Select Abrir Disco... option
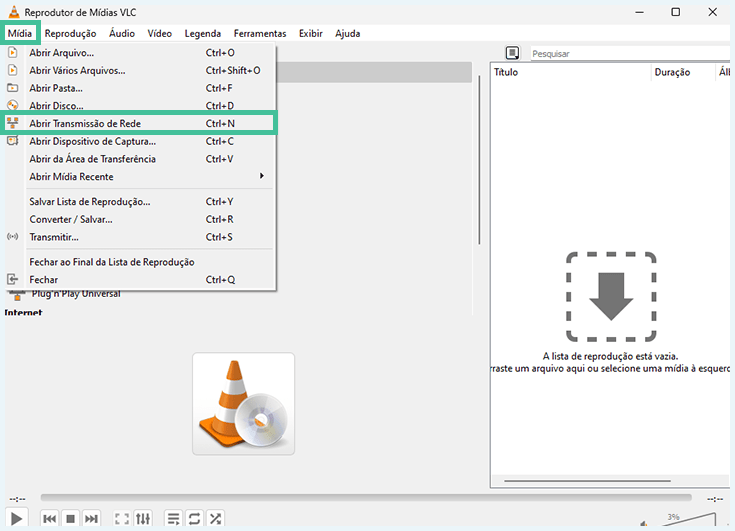Screen dimensions: 735x531 pos(140,106)
